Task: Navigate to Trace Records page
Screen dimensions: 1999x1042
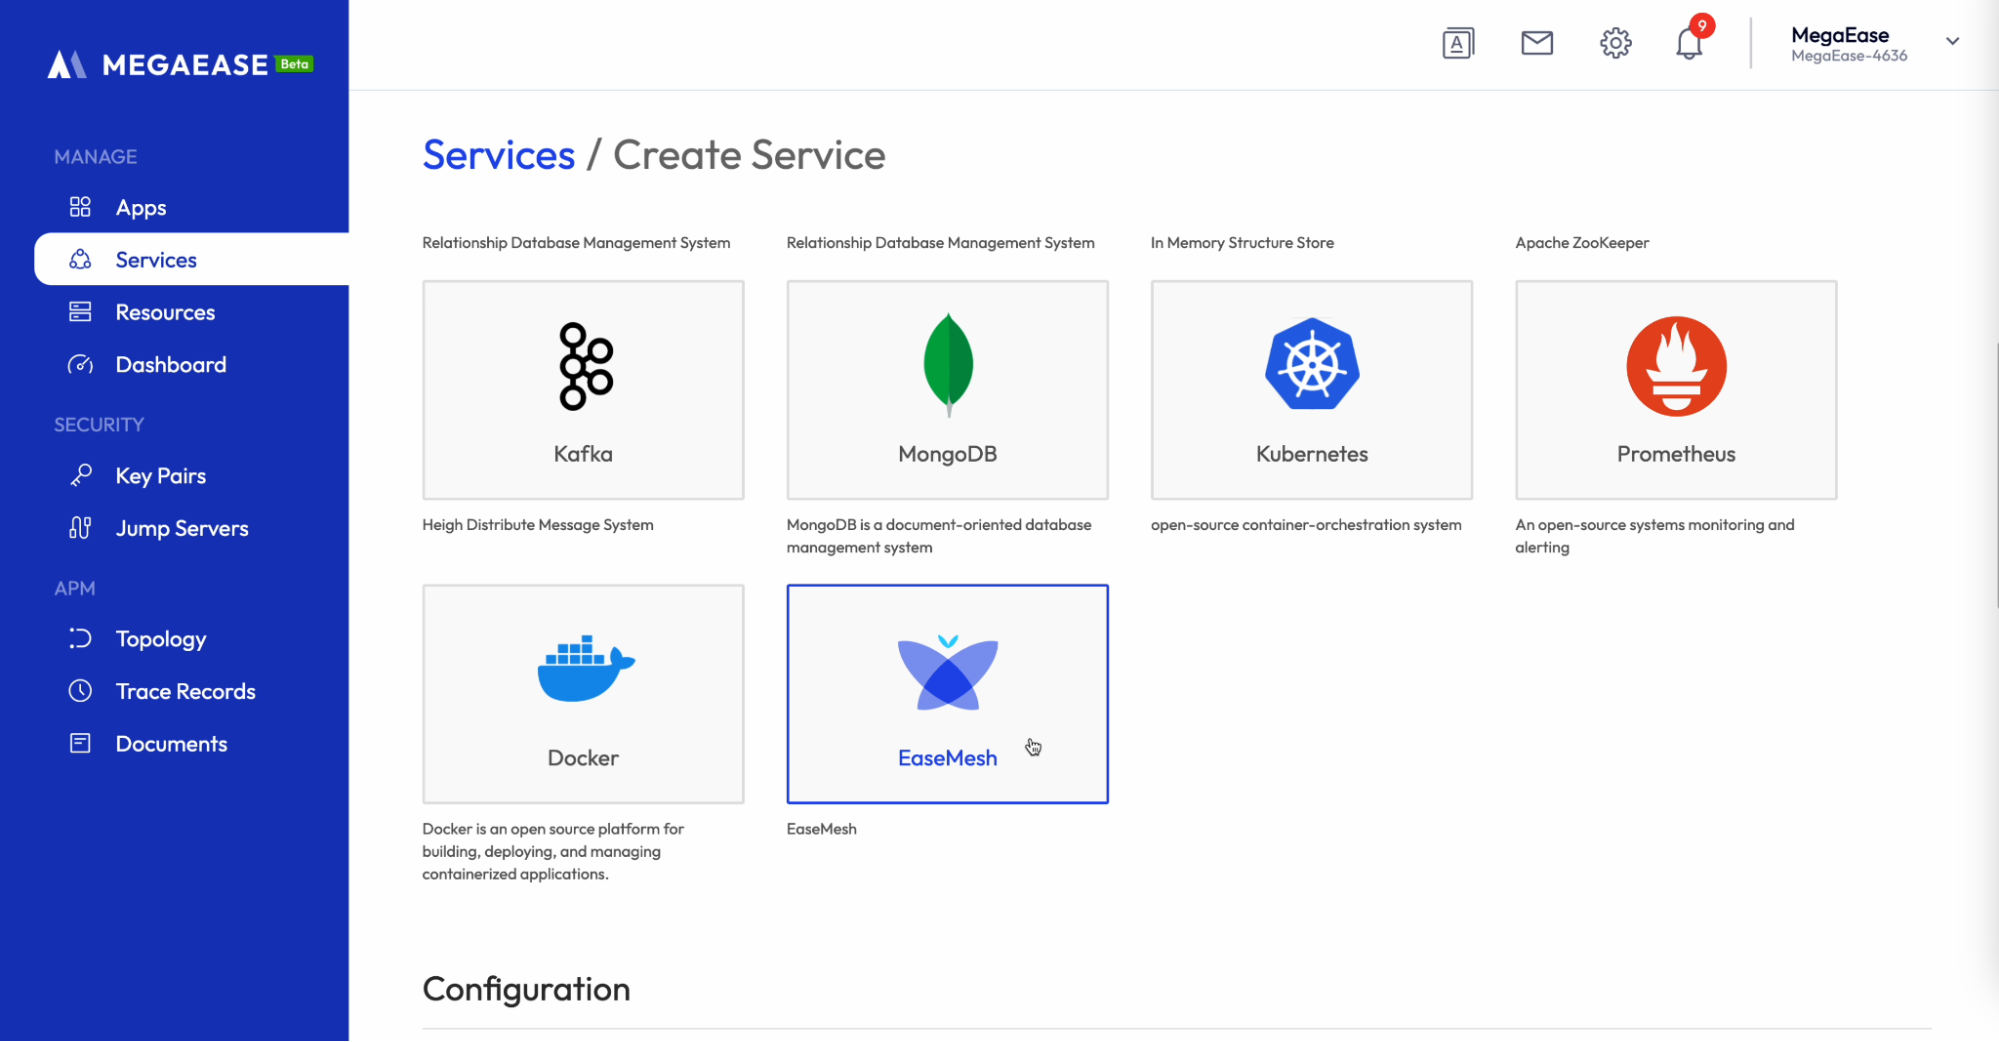Action: click(185, 691)
